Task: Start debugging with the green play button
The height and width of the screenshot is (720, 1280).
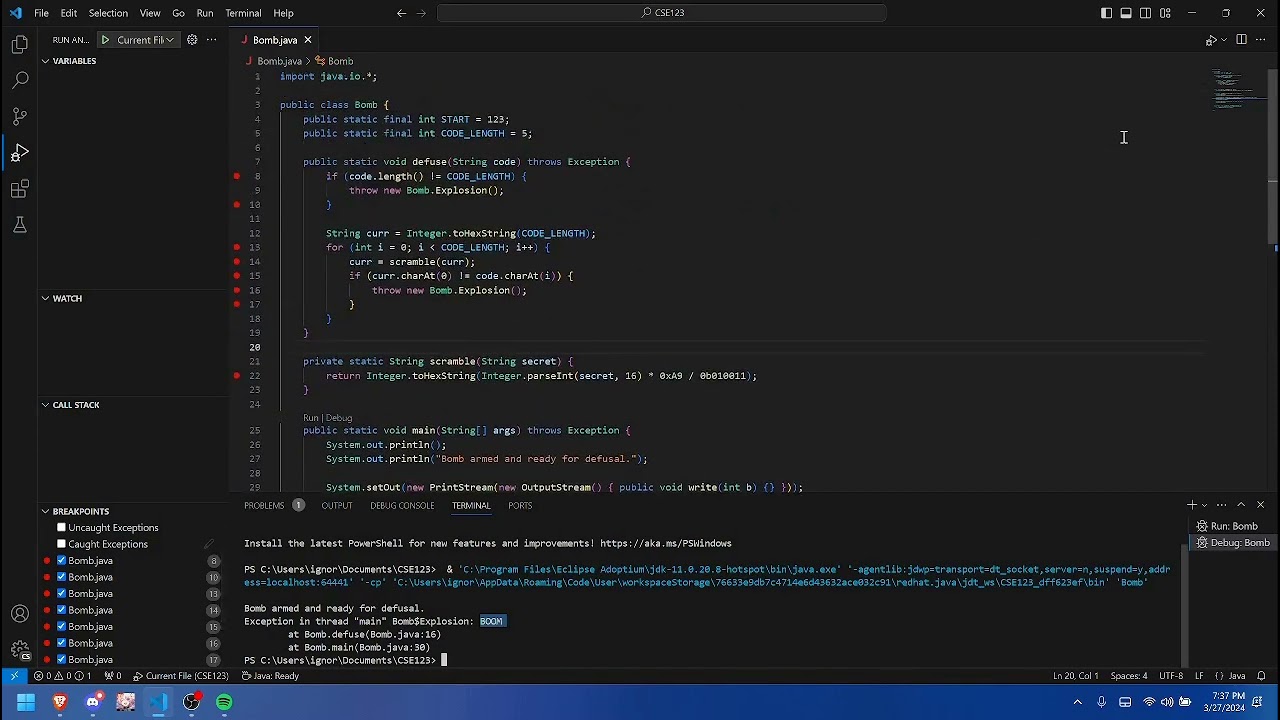Action: click(x=105, y=40)
